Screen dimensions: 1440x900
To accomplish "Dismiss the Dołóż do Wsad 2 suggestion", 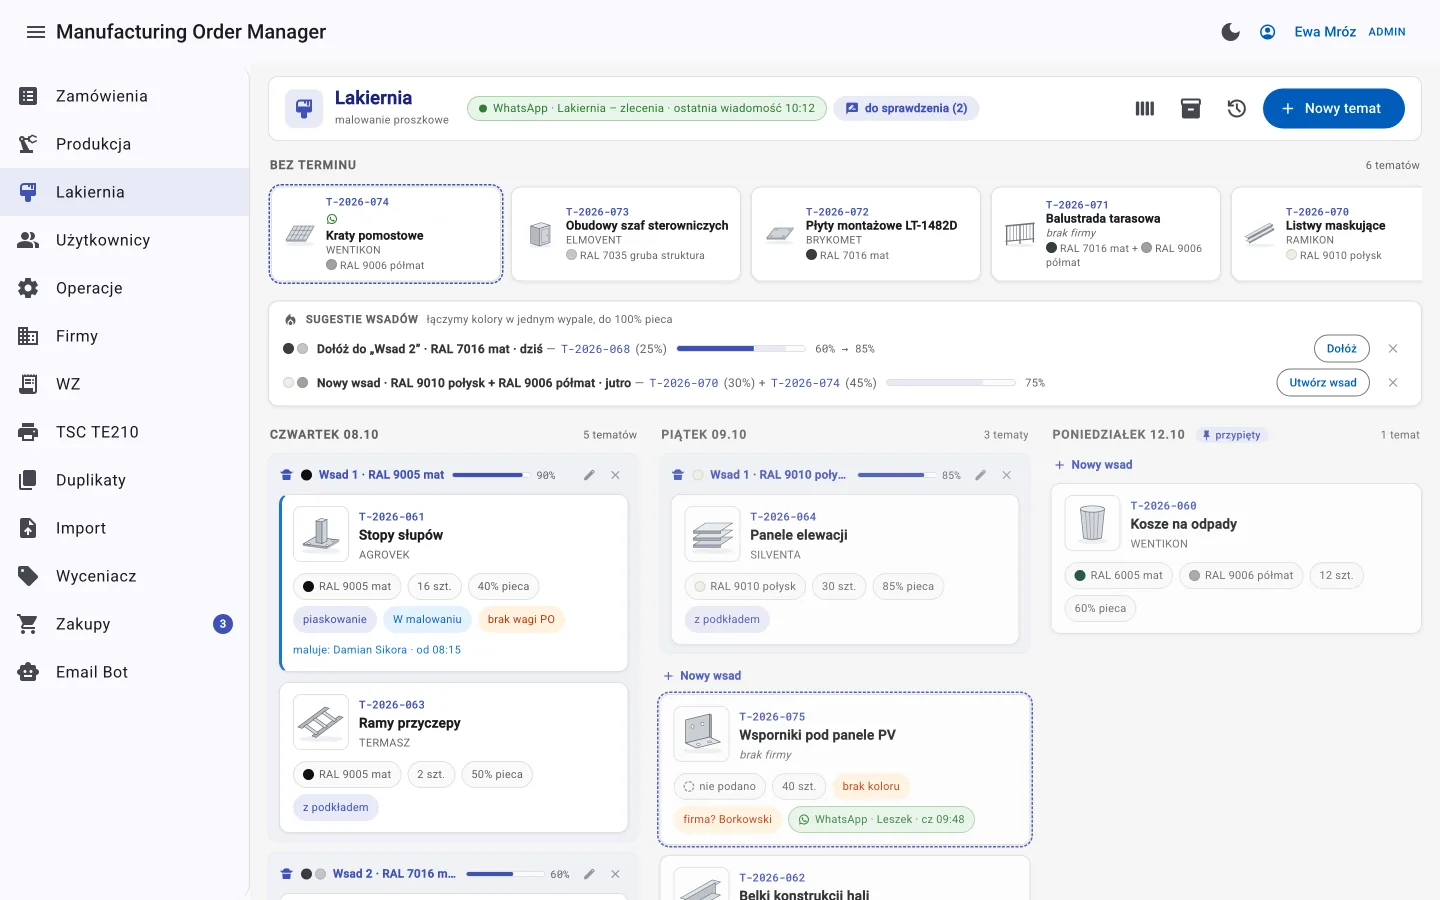I will coord(1393,349).
